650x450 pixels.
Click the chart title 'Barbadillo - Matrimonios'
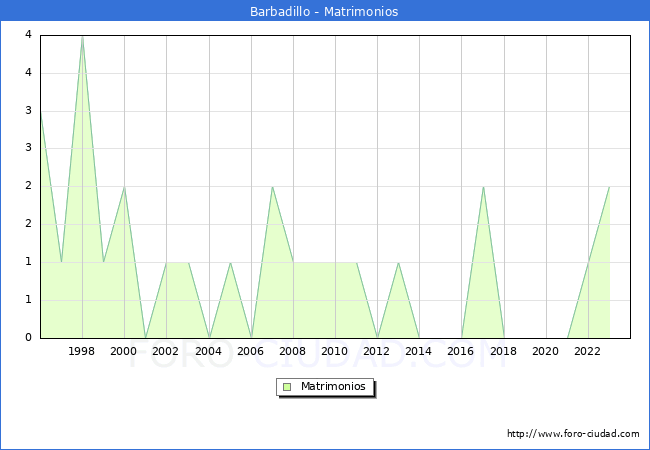pyautogui.click(x=324, y=11)
